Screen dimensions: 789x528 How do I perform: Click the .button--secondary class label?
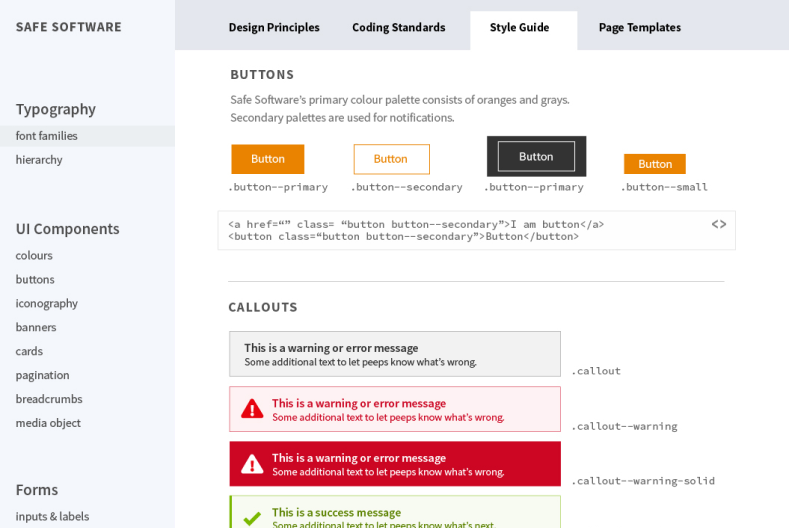407,187
